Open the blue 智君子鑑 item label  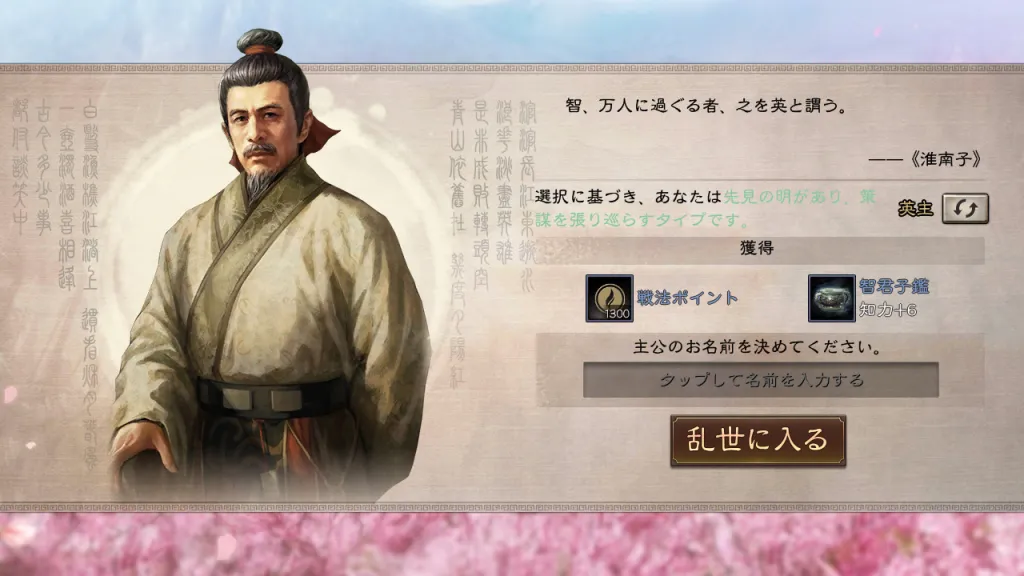[894, 286]
